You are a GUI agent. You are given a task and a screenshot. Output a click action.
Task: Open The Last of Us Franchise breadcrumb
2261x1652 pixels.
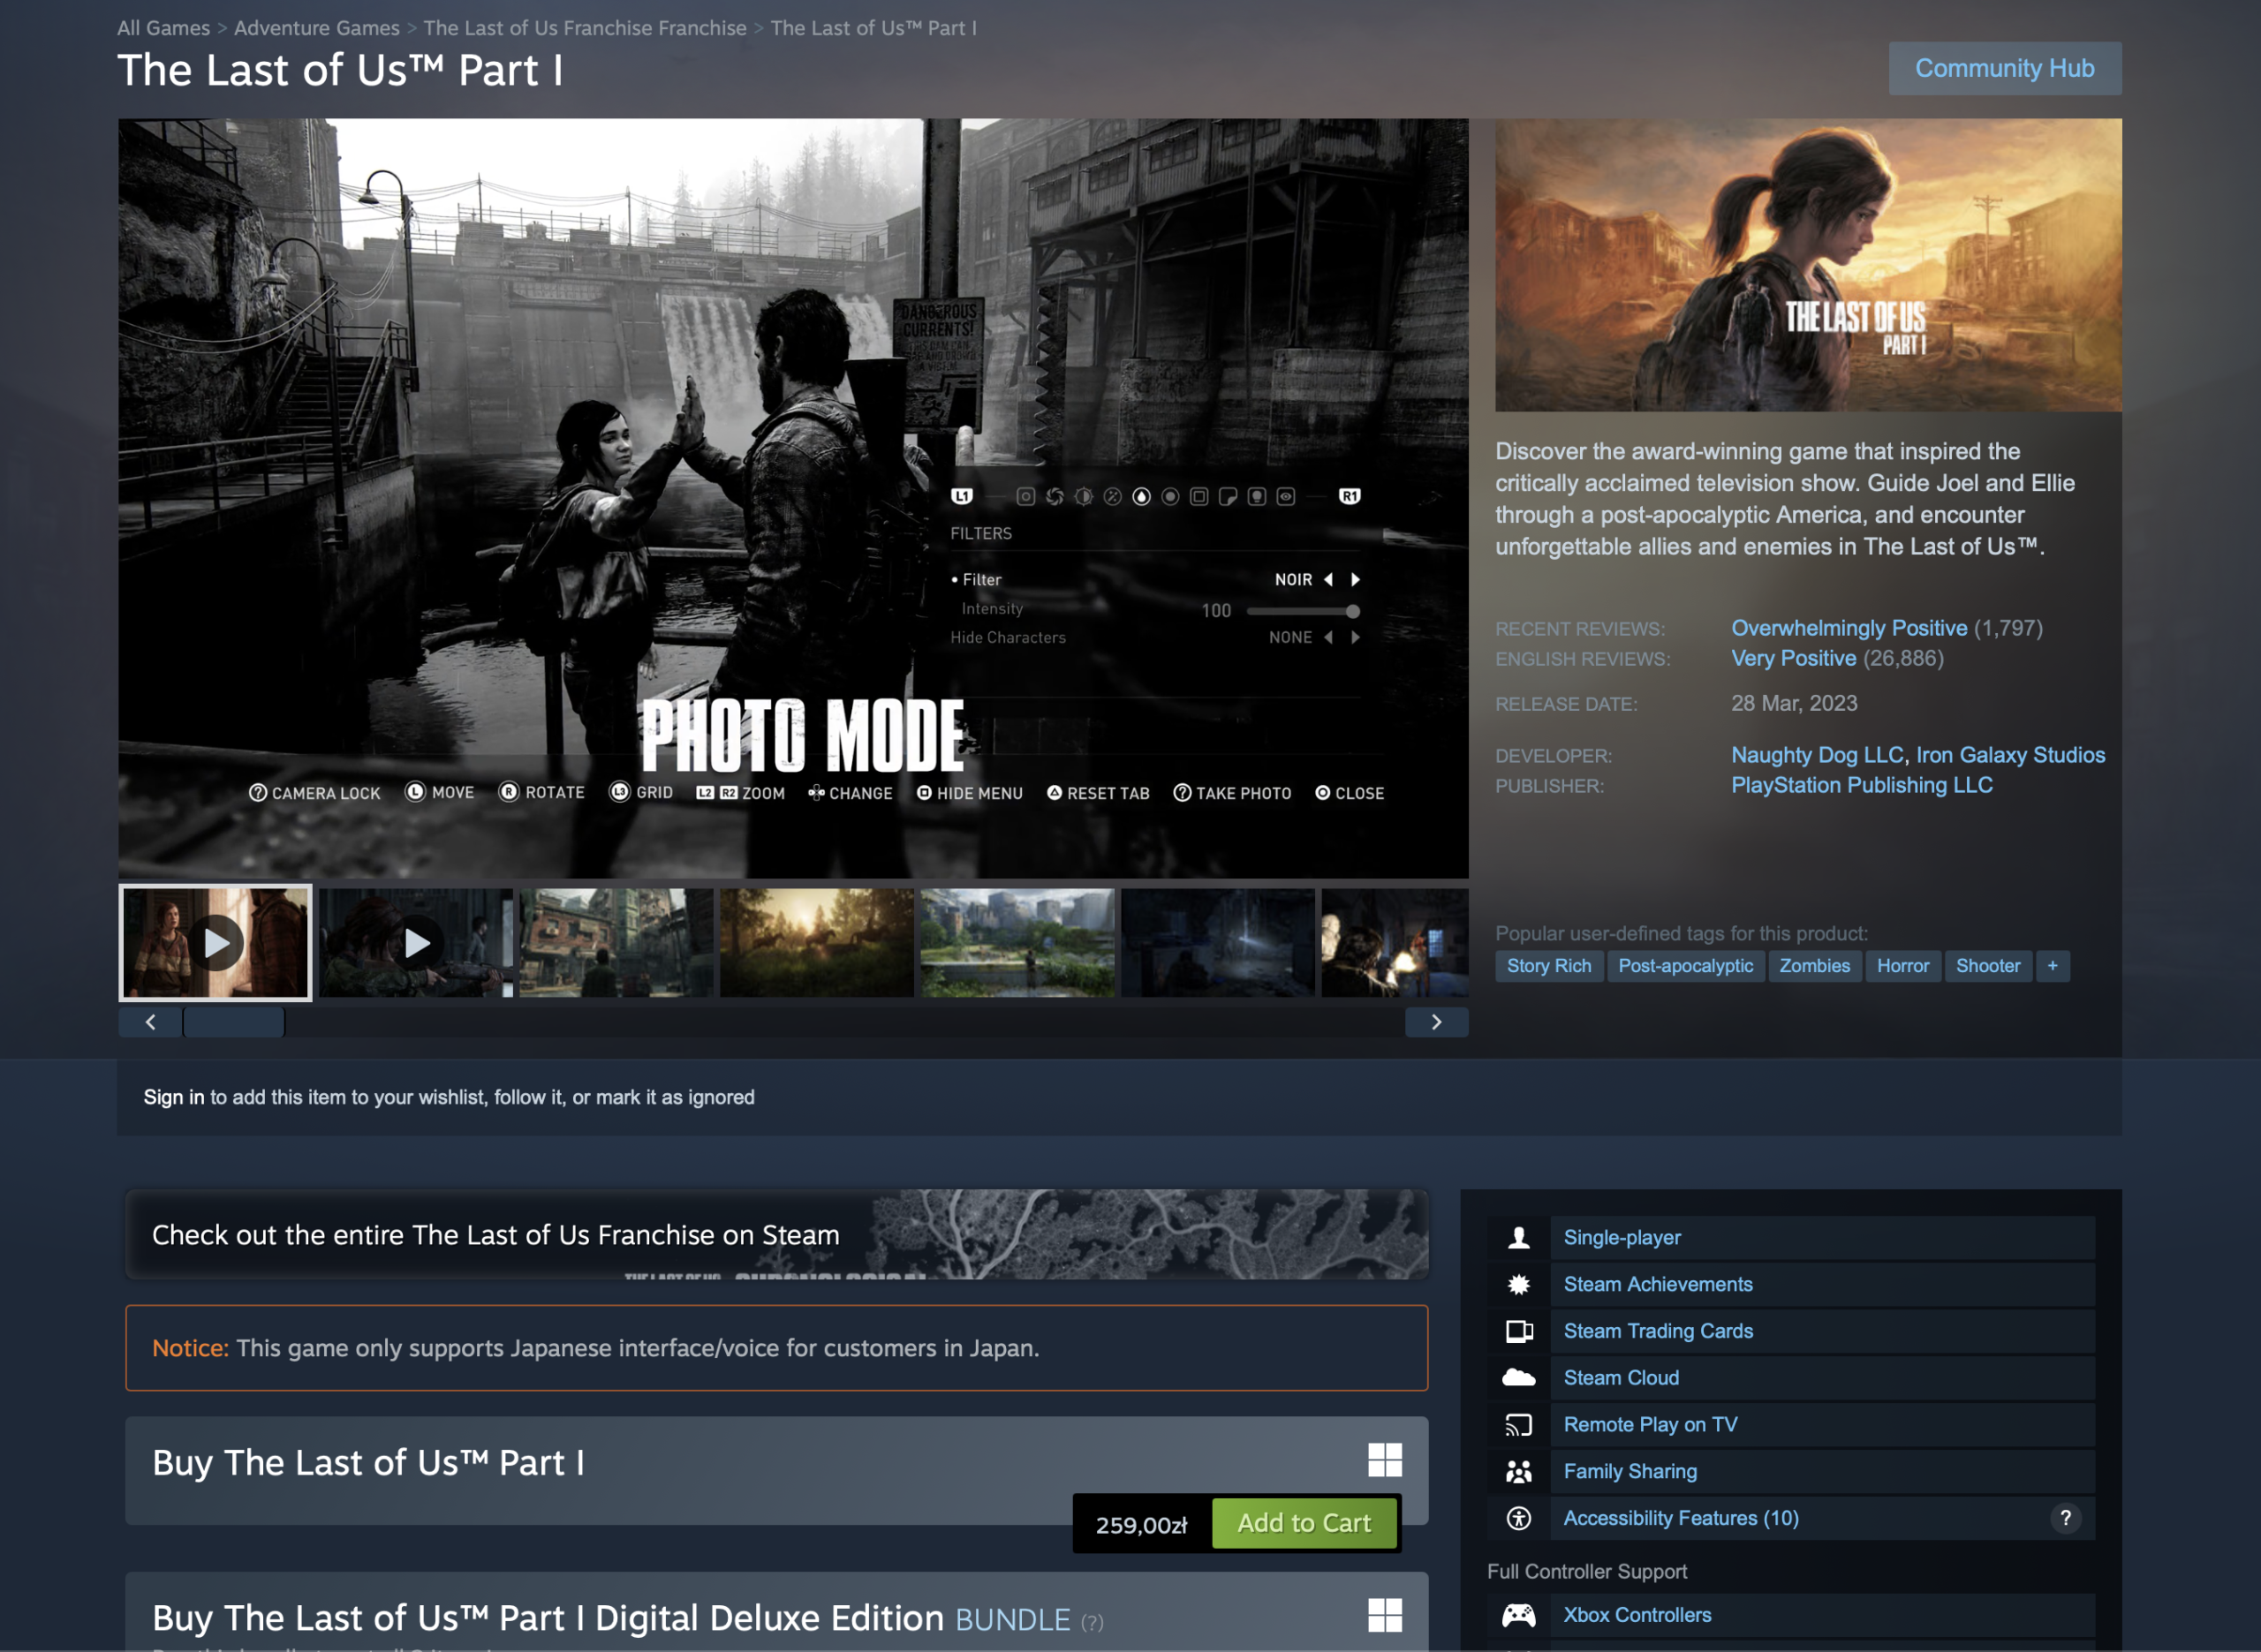click(x=585, y=28)
